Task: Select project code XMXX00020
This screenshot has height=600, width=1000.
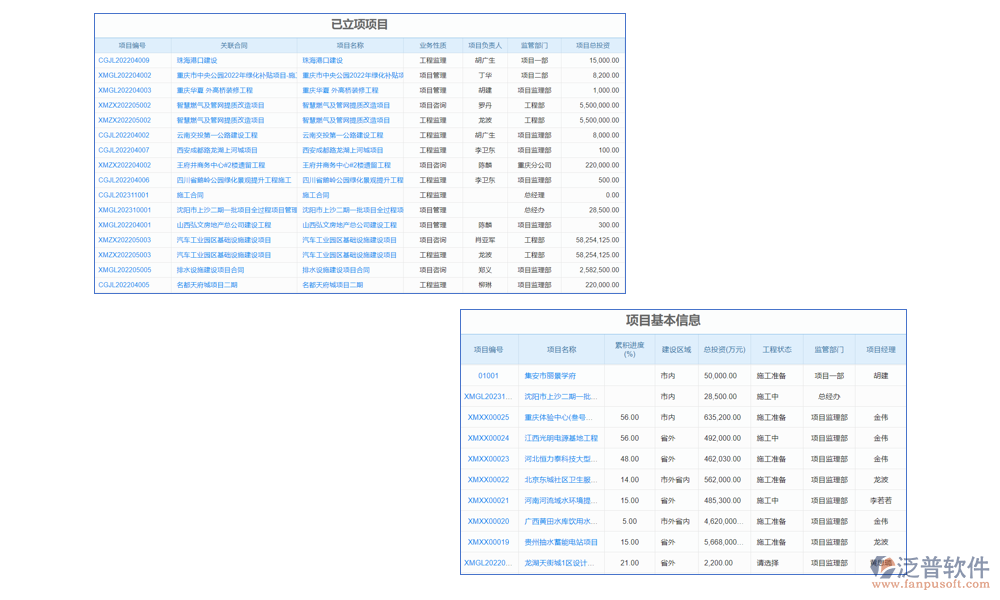Action: point(488,521)
